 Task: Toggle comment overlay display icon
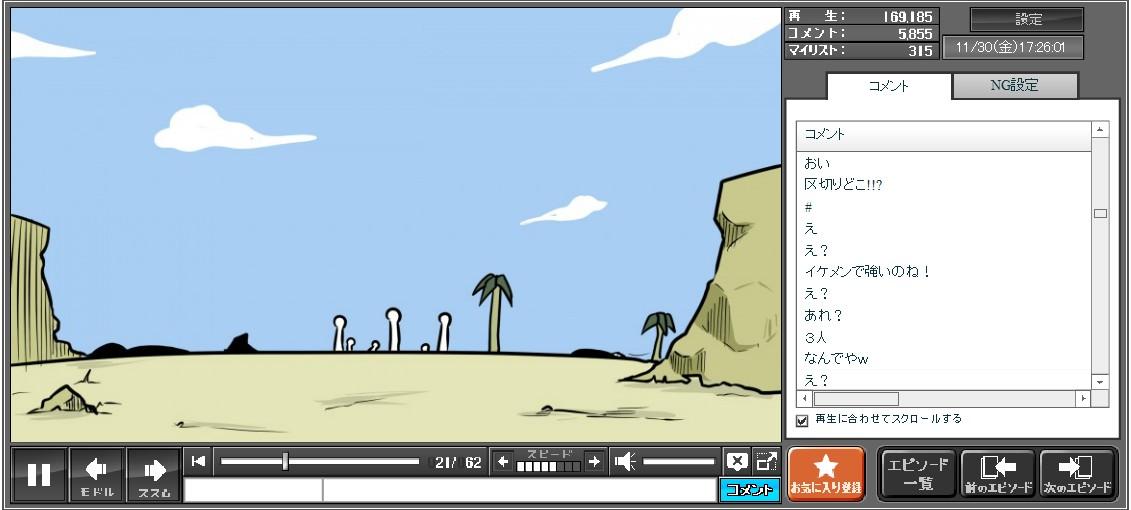[x=737, y=462]
